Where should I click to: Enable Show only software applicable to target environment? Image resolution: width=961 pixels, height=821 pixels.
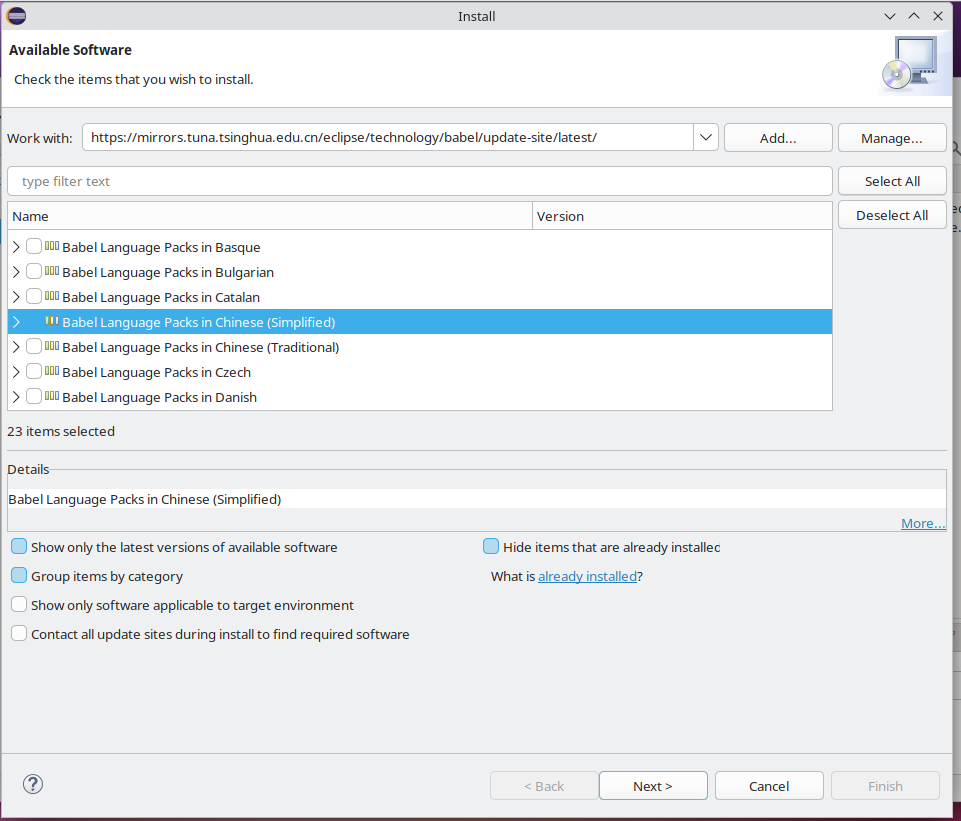click(x=19, y=605)
